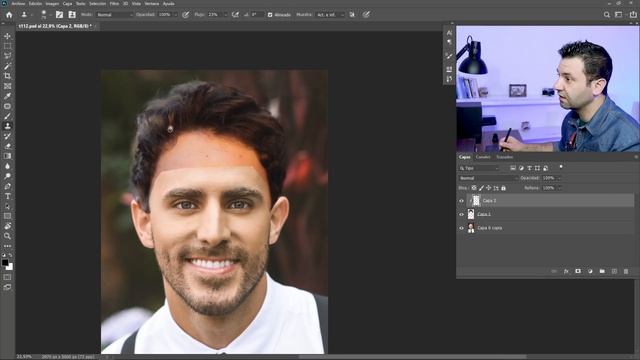Select the Eraser tool
640x360 pixels.
point(7,146)
